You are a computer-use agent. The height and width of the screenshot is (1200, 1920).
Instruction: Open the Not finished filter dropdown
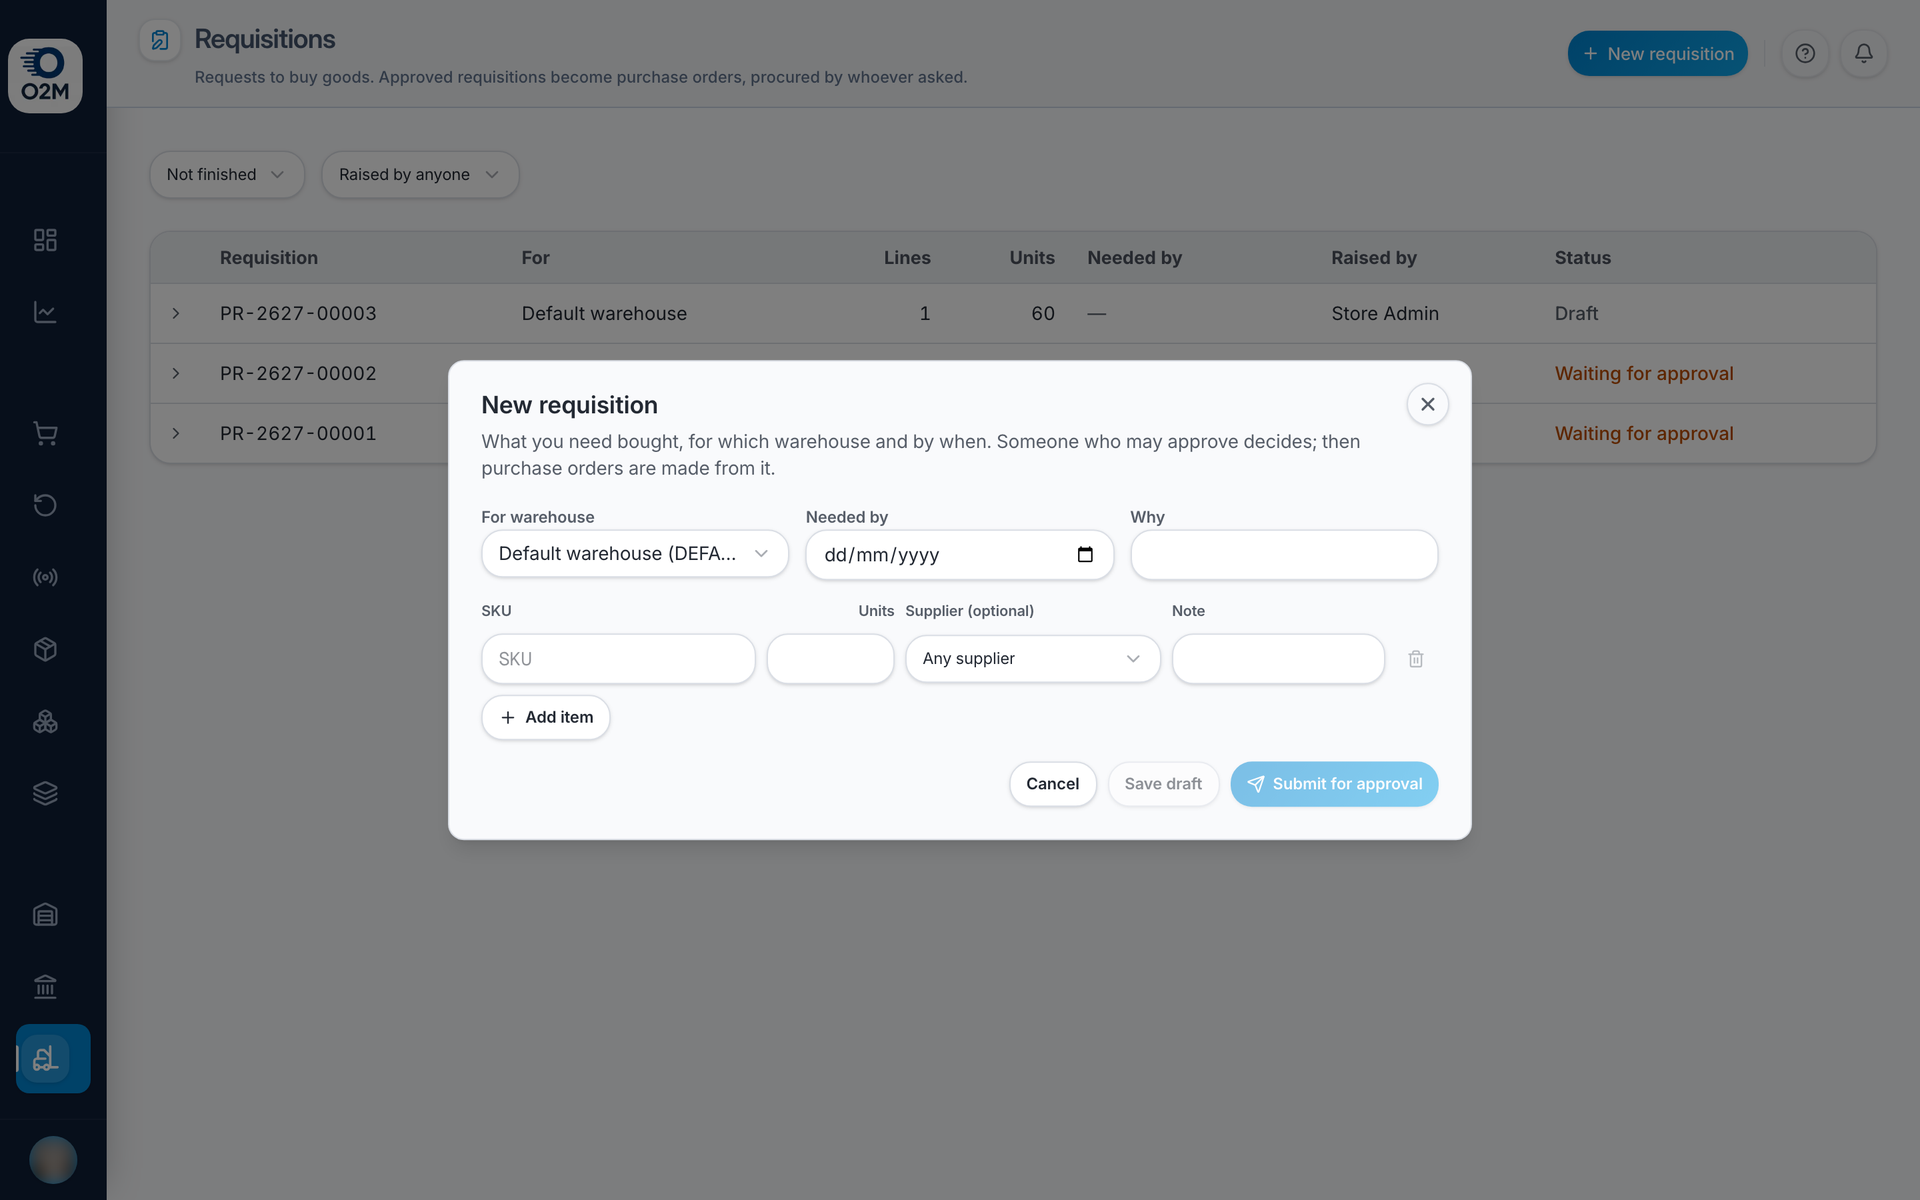227,175
